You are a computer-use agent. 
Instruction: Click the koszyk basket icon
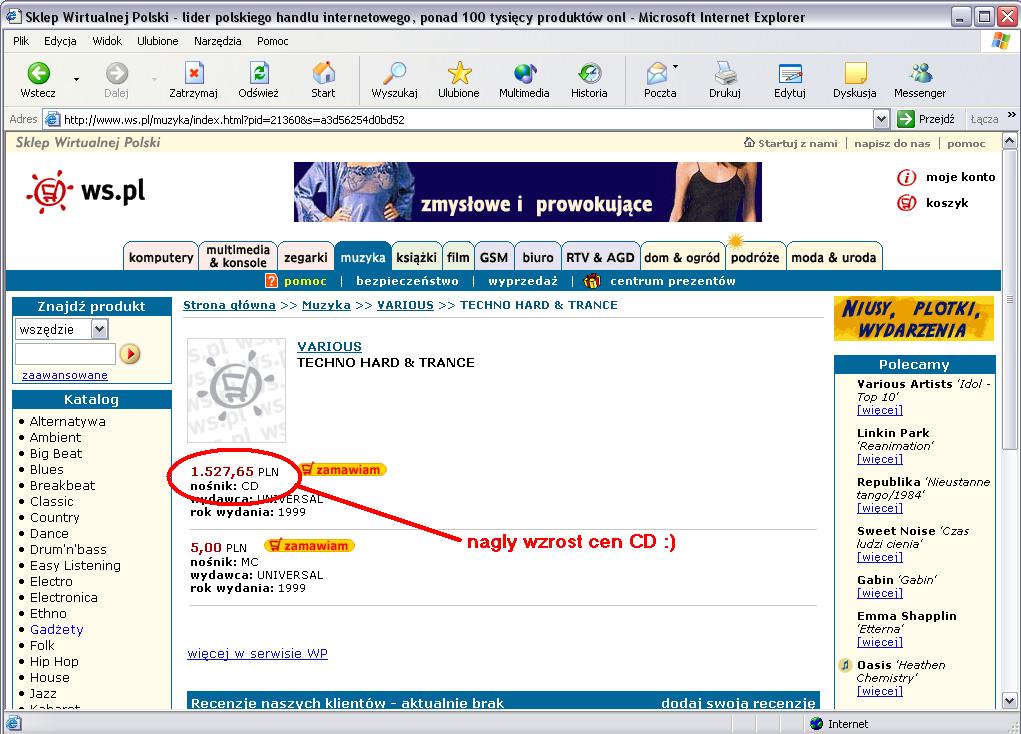906,203
